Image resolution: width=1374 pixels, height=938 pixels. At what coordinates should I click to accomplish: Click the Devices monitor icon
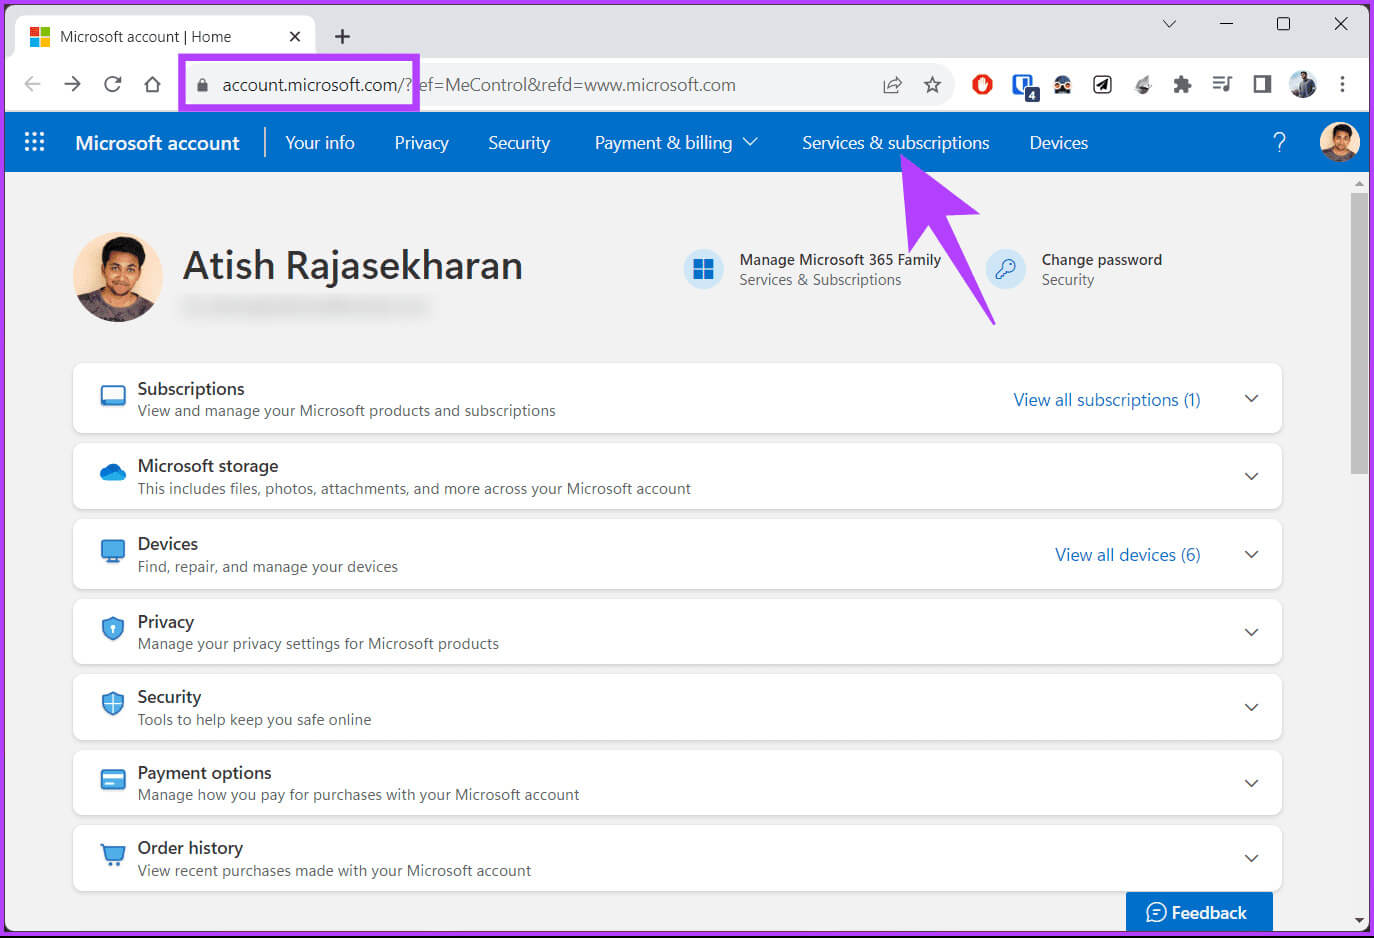(x=113, y=551)
